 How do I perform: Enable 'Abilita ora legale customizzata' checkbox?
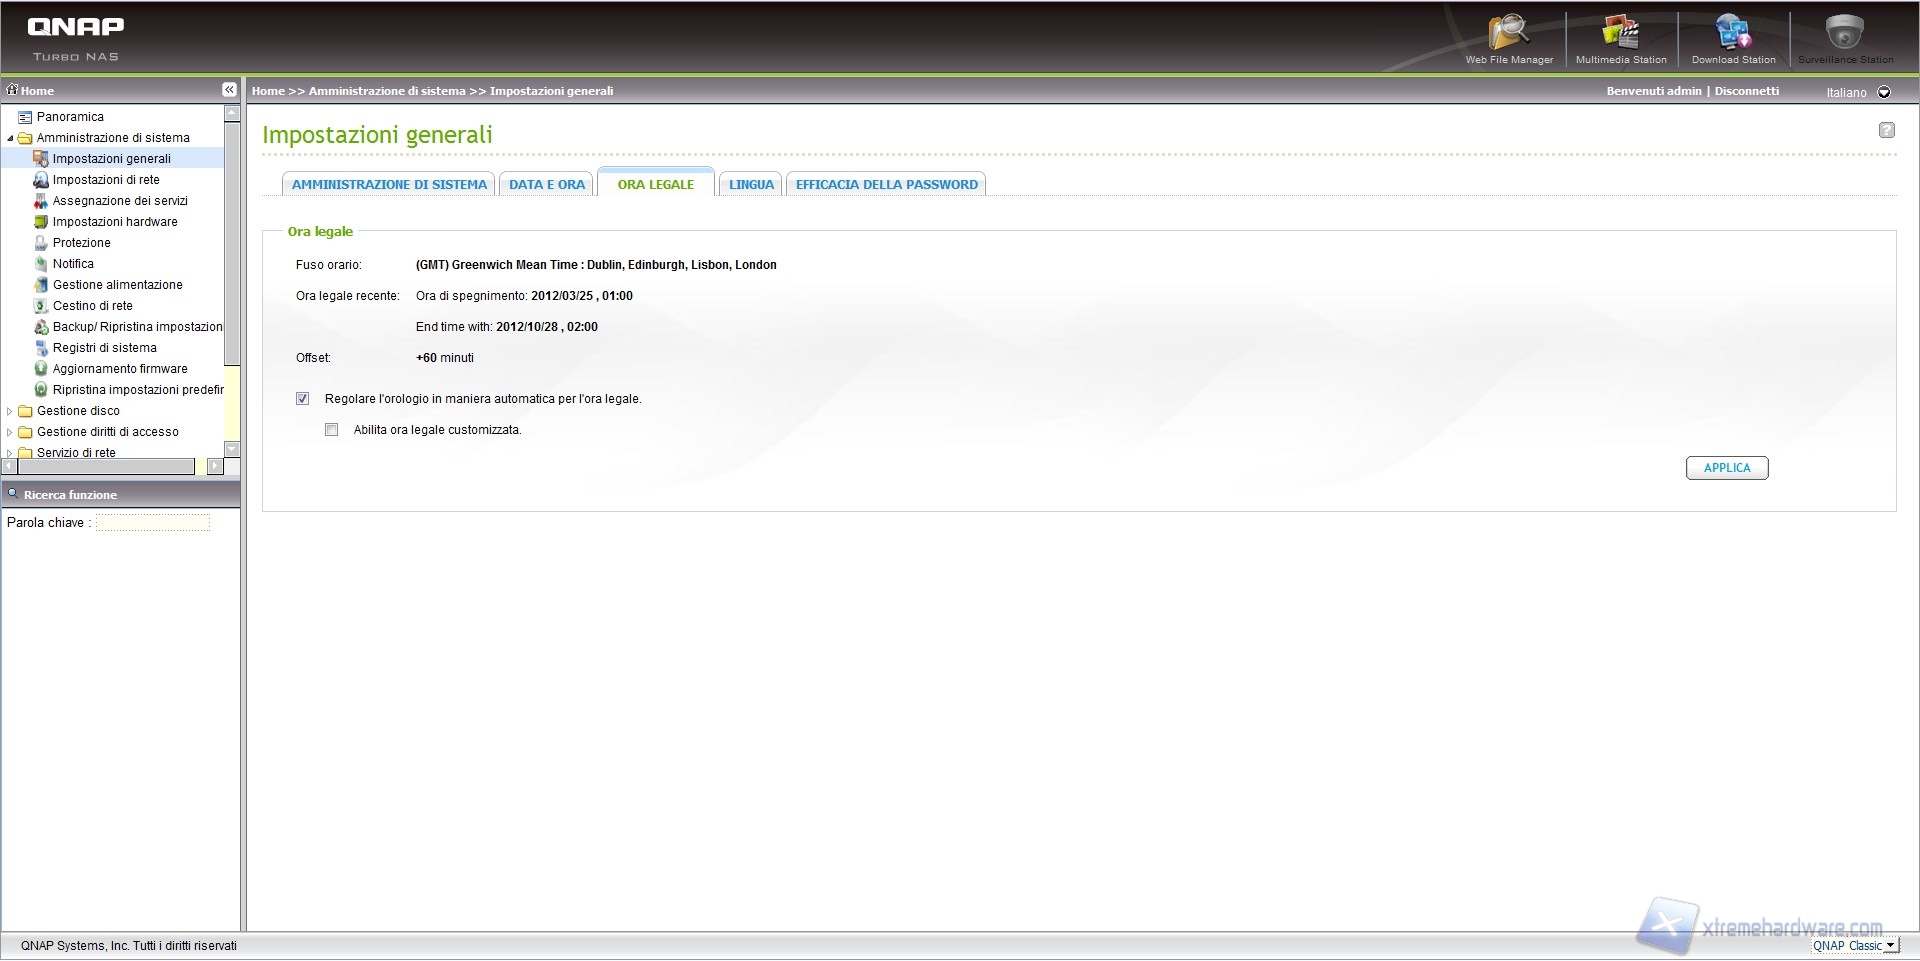332,430
